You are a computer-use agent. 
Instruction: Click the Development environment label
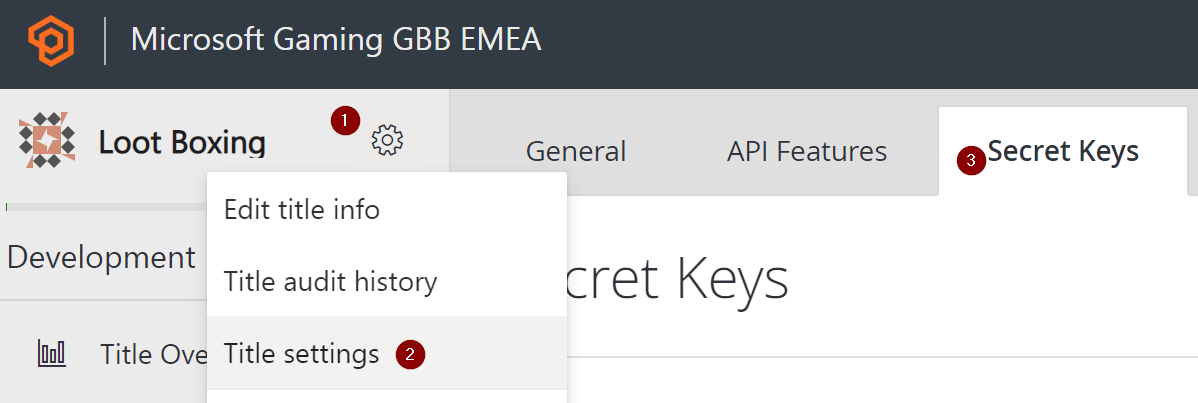(x=101, y=258)
